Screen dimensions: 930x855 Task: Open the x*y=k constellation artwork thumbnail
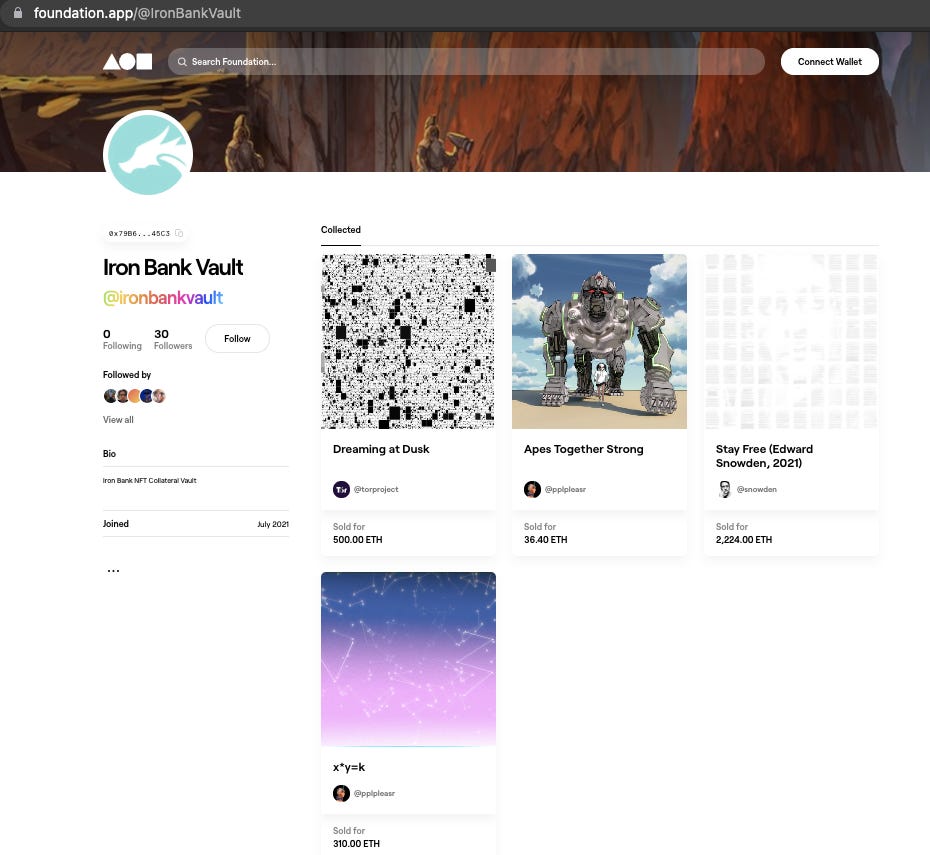tap(408, 659)
